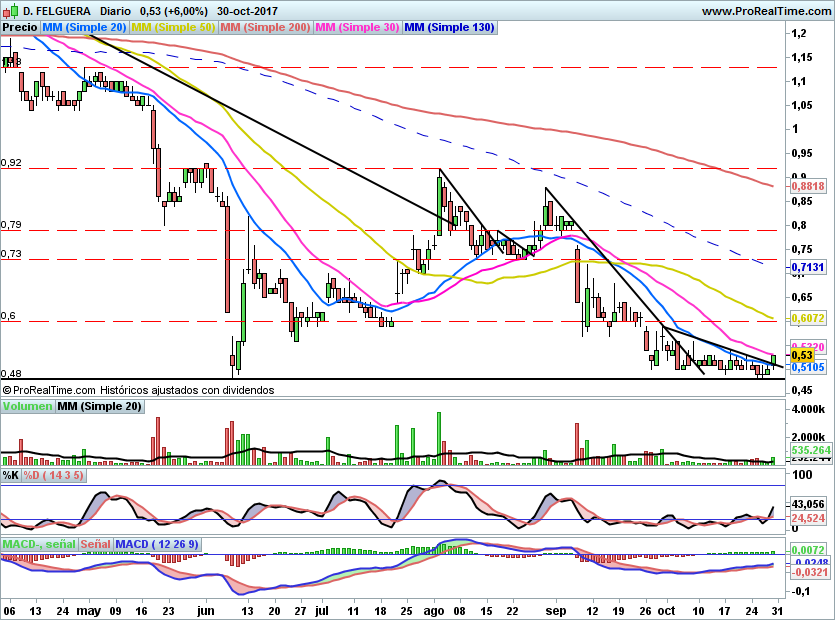The image size is (835, 620).
Task: Click the %K stochastic label
Action: click(x=11, y=475)
